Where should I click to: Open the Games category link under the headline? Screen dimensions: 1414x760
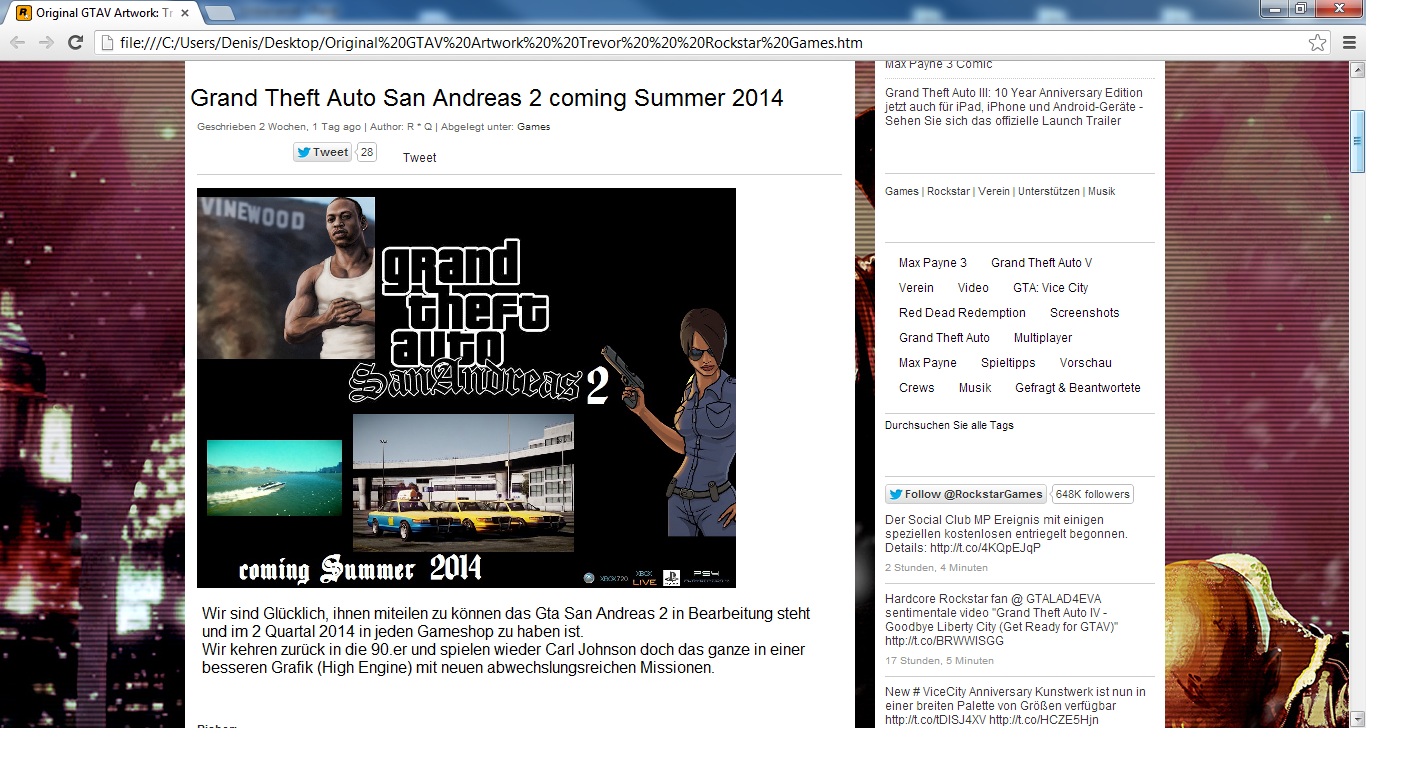tap(533, 127)
